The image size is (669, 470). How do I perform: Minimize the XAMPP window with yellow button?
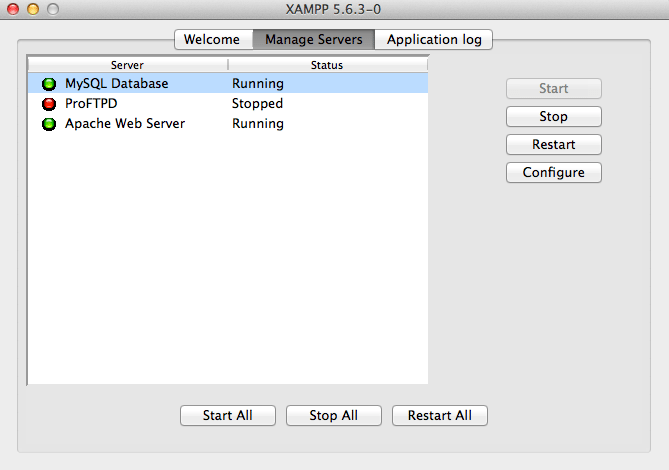tap(33, 9)
